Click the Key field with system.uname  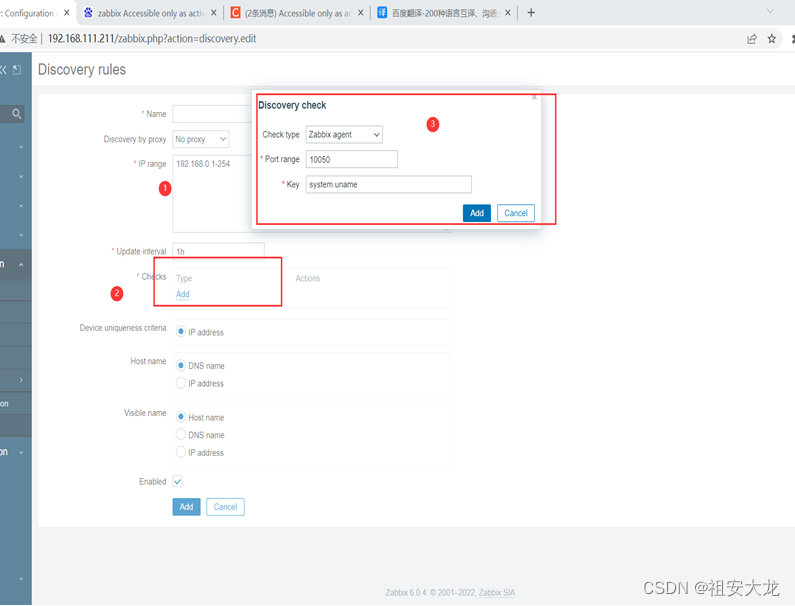pyautogui.click(x=389, y=184)
